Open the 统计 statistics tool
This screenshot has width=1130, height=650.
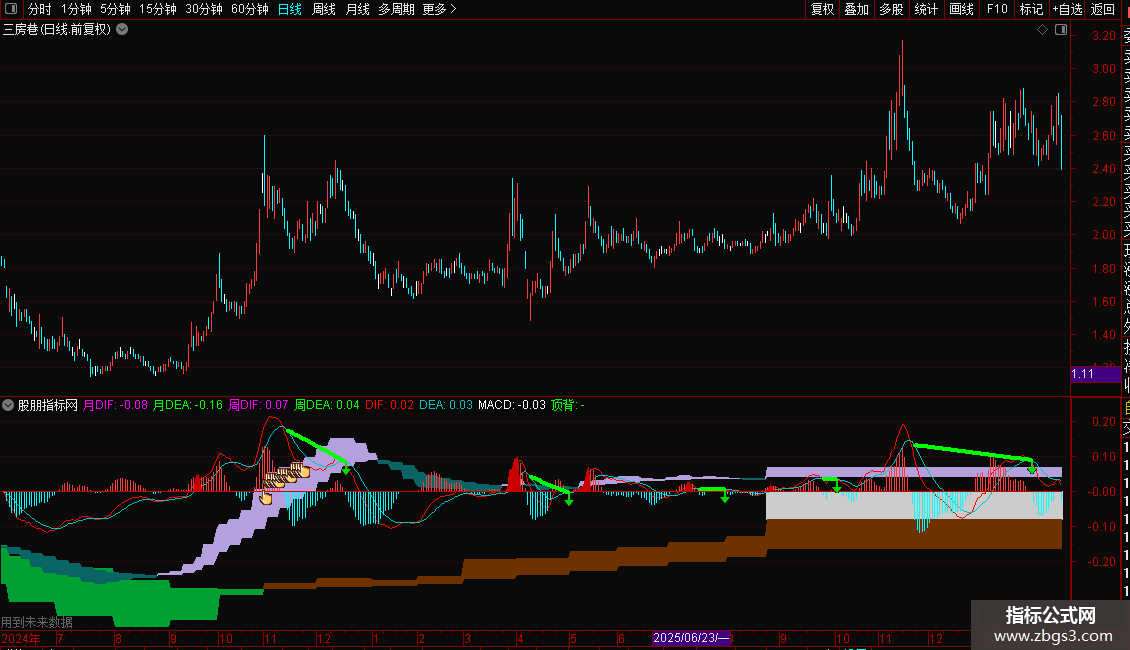tap(925, 9)
